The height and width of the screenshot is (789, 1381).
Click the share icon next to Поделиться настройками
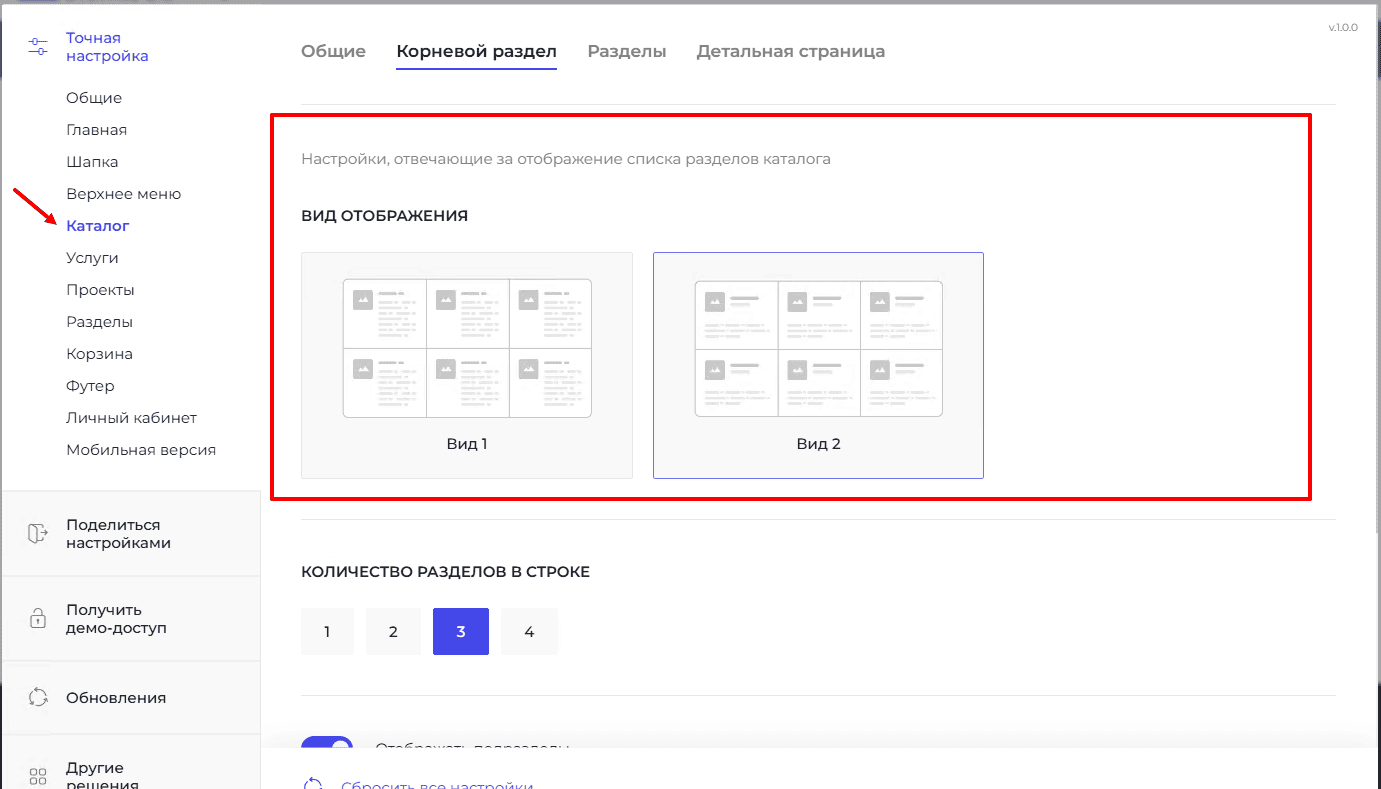38,534
